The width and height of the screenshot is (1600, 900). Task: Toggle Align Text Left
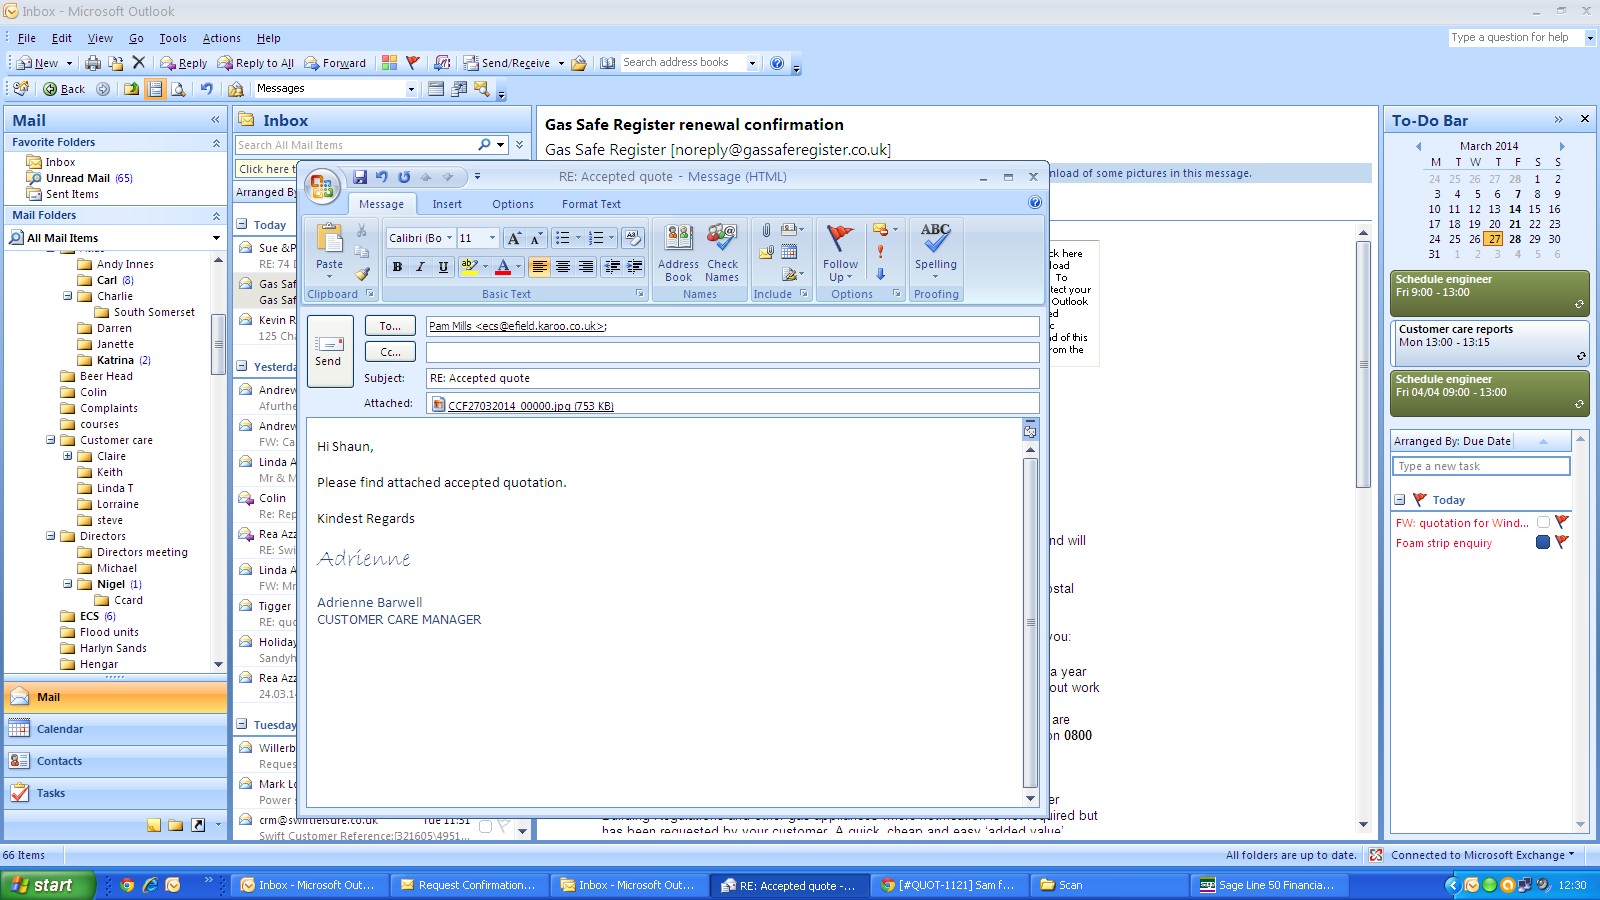coord(539,266)
